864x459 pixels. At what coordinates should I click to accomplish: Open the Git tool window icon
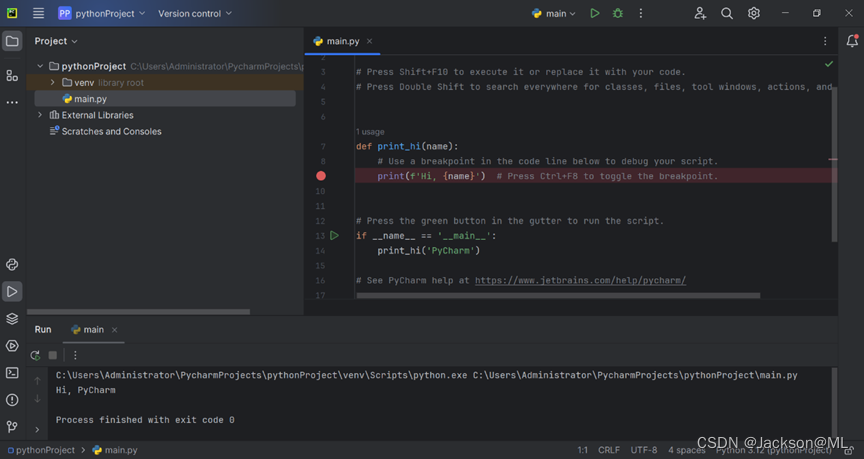(x=12, y=426)
